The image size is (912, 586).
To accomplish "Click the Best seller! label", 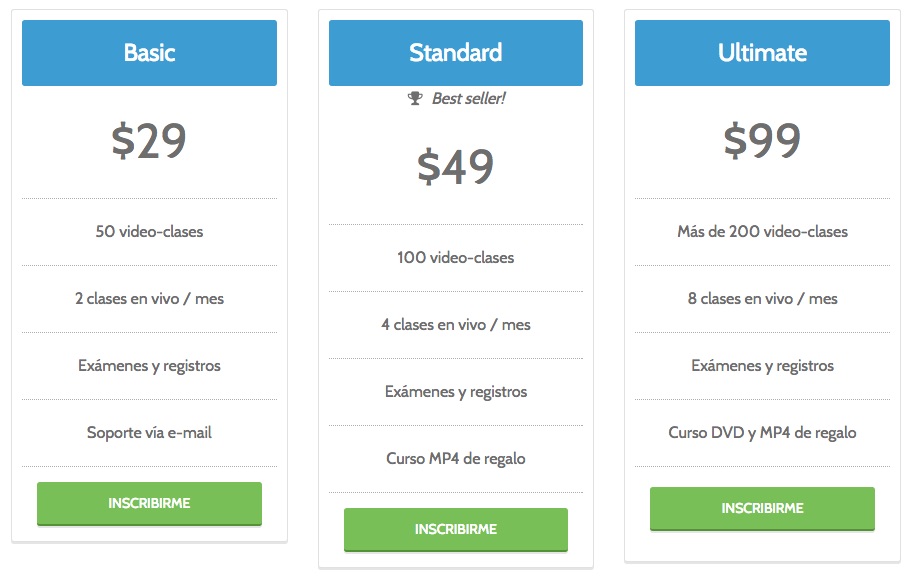I will [469, 98].
